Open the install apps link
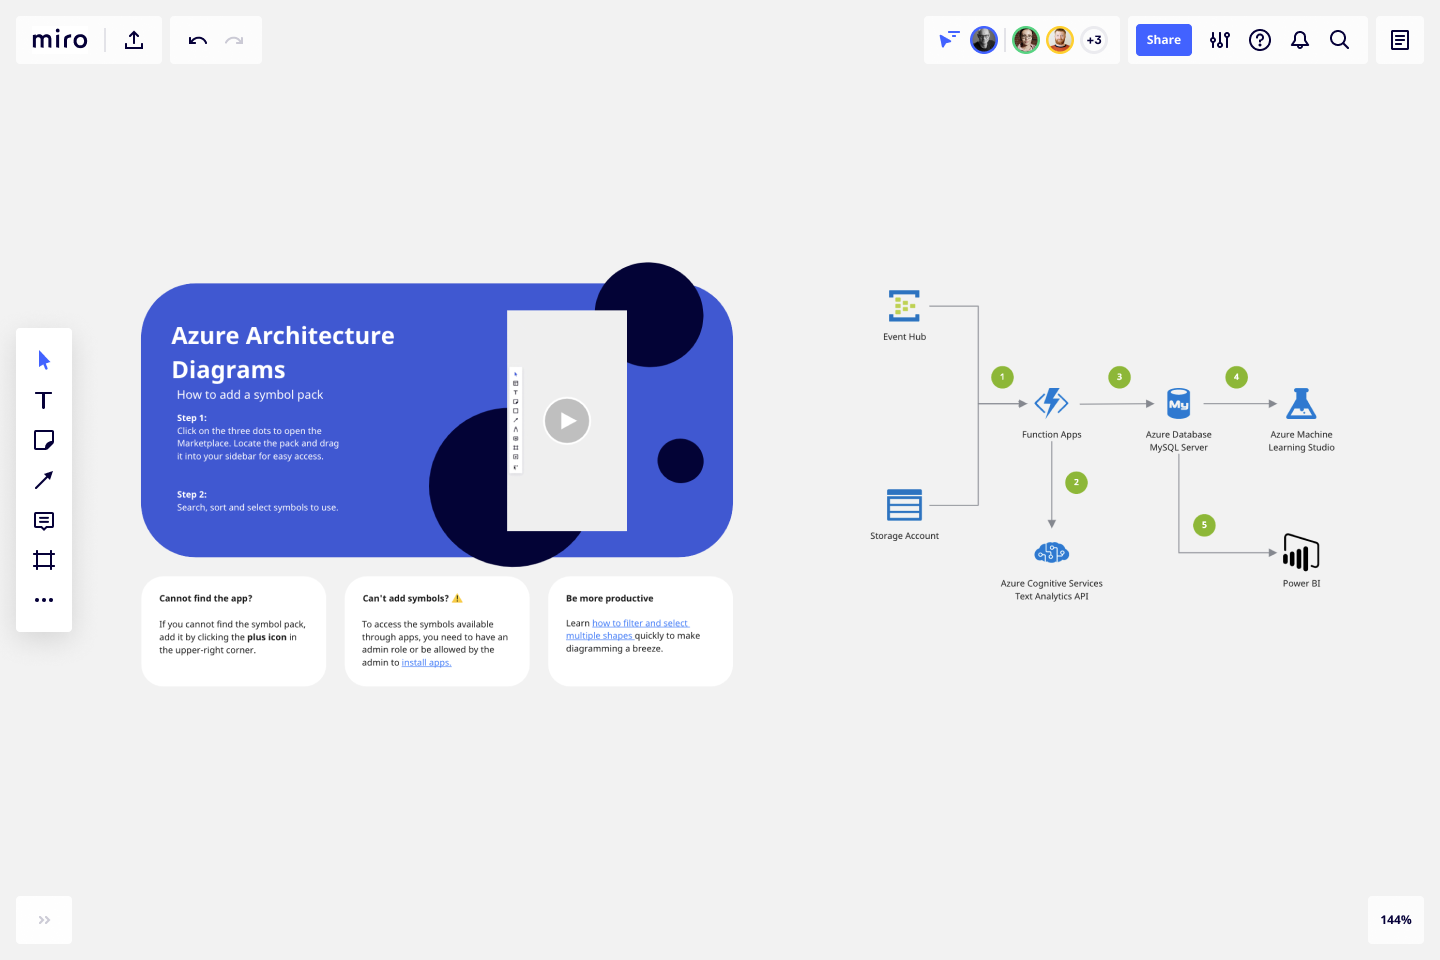Screen dimensions: 1440x960 tap(426, 663)
